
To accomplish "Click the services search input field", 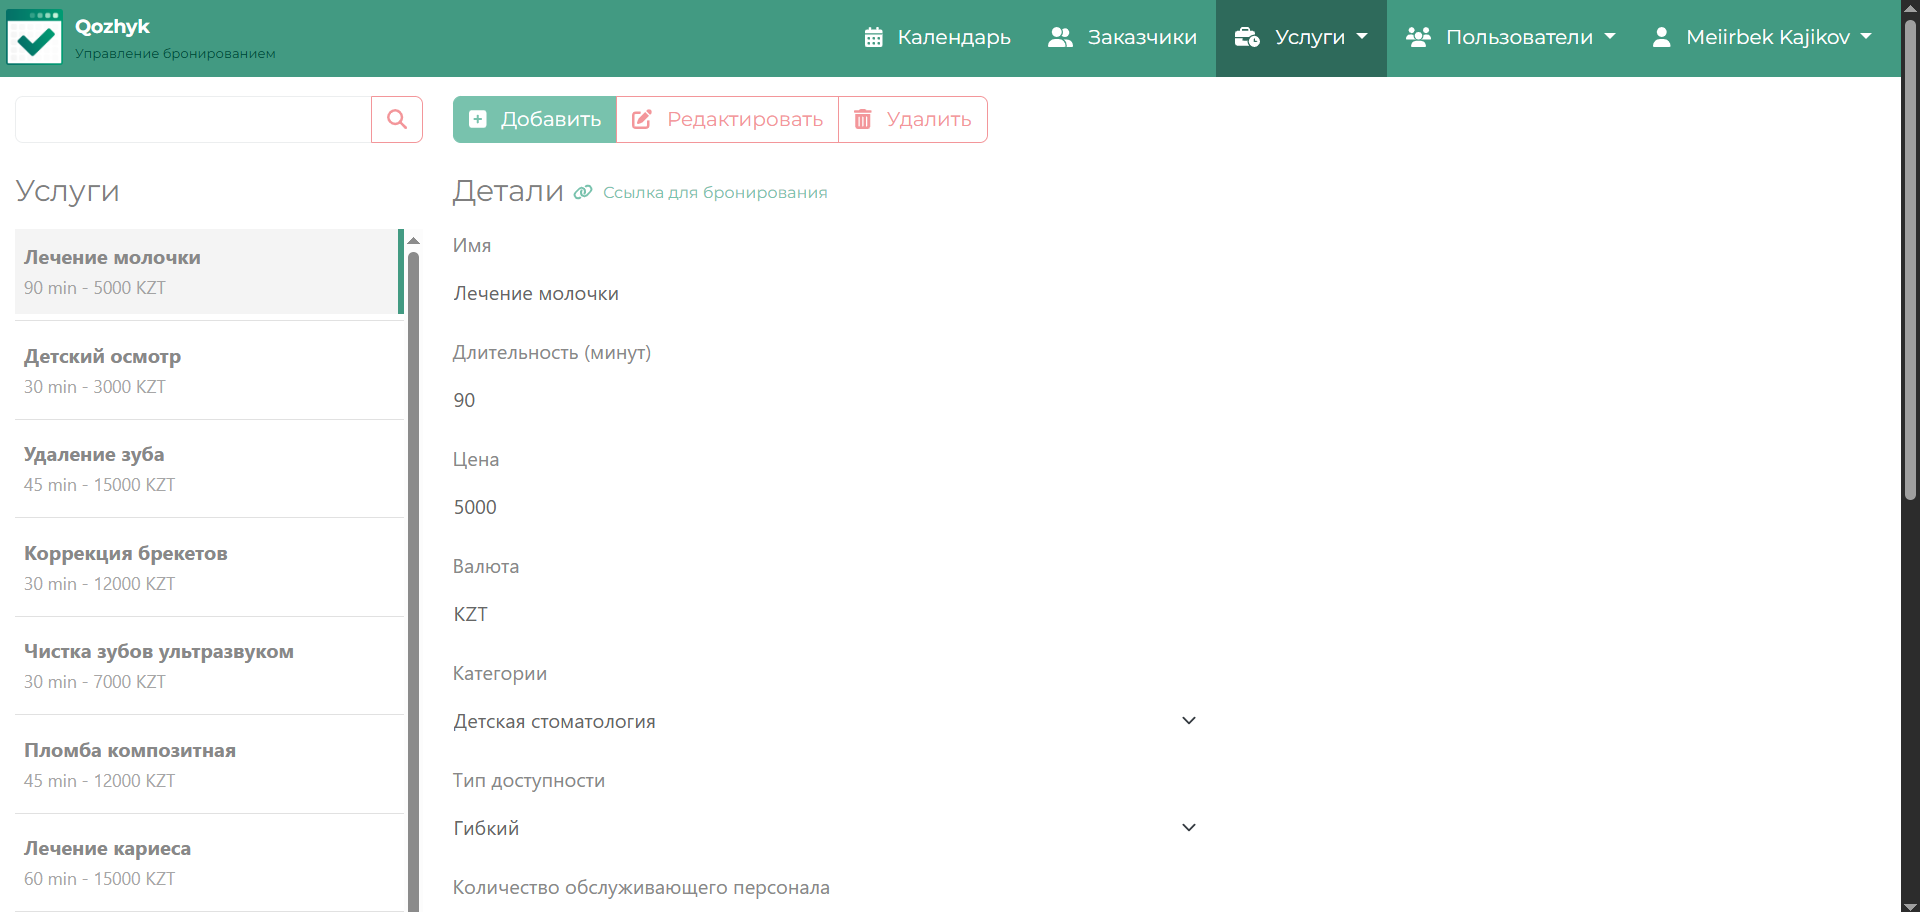I will click(x=193, y=120).
